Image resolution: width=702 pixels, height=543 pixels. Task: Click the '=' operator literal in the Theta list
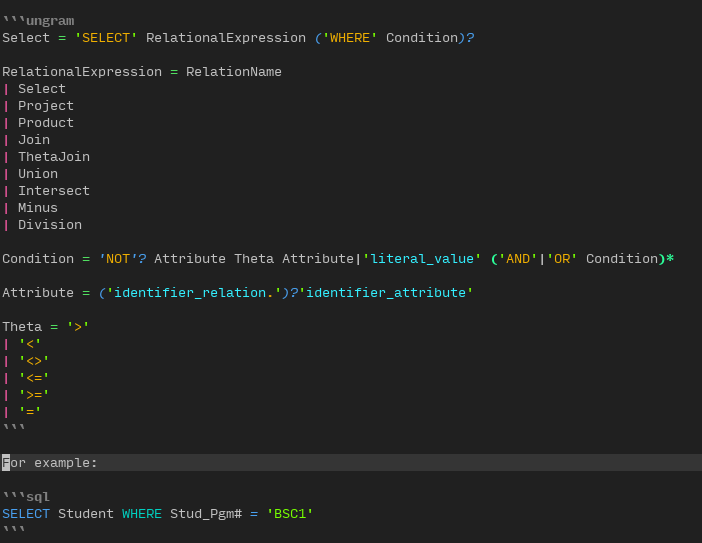(30, 412)
